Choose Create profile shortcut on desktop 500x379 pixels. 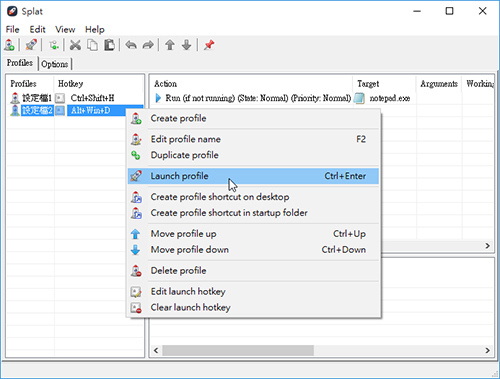point(254,197)
